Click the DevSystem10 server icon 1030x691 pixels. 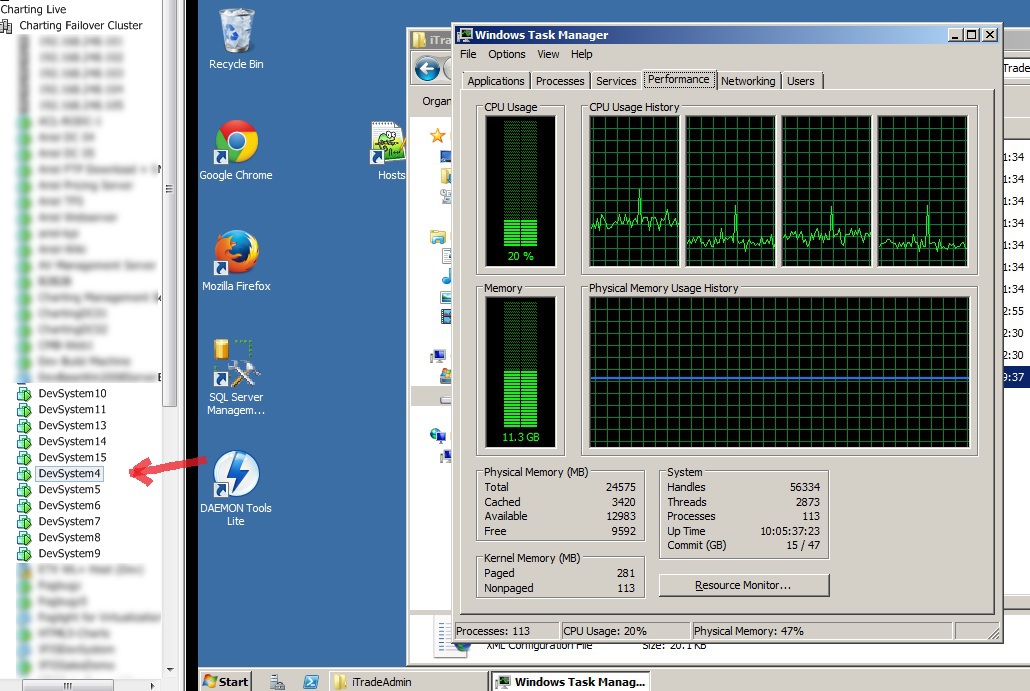(24, 393)
